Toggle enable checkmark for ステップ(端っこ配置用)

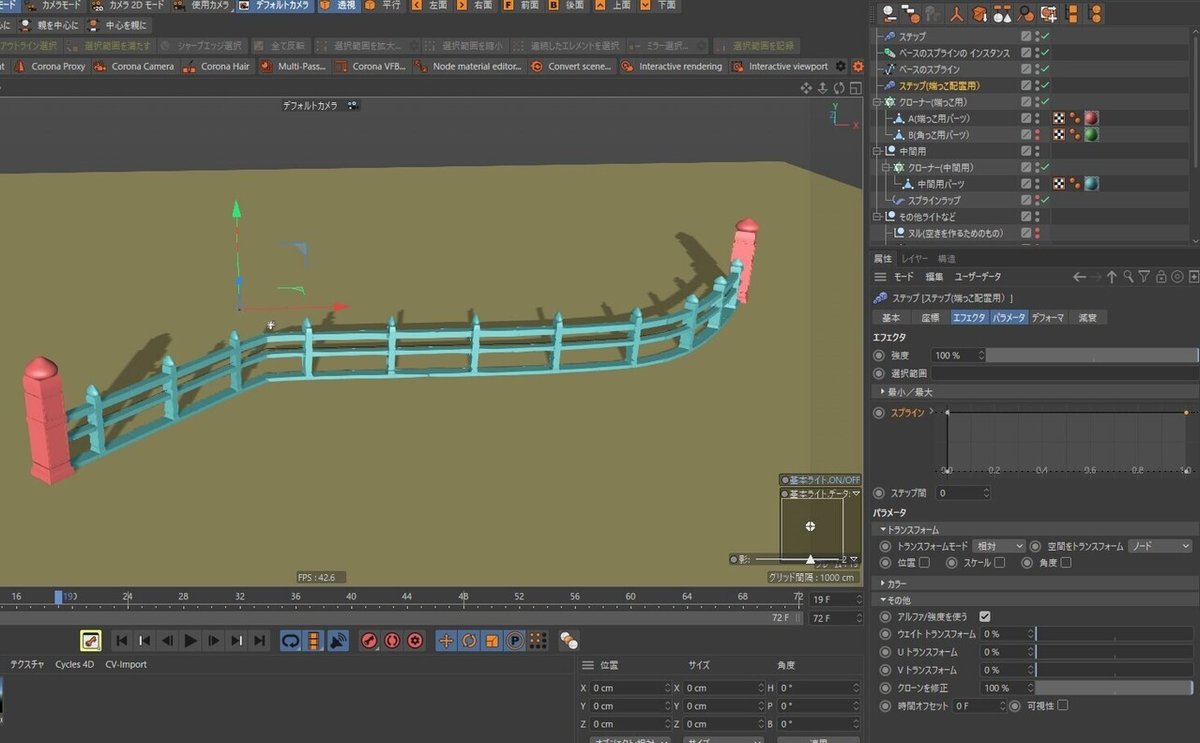tap(1044, 86)
